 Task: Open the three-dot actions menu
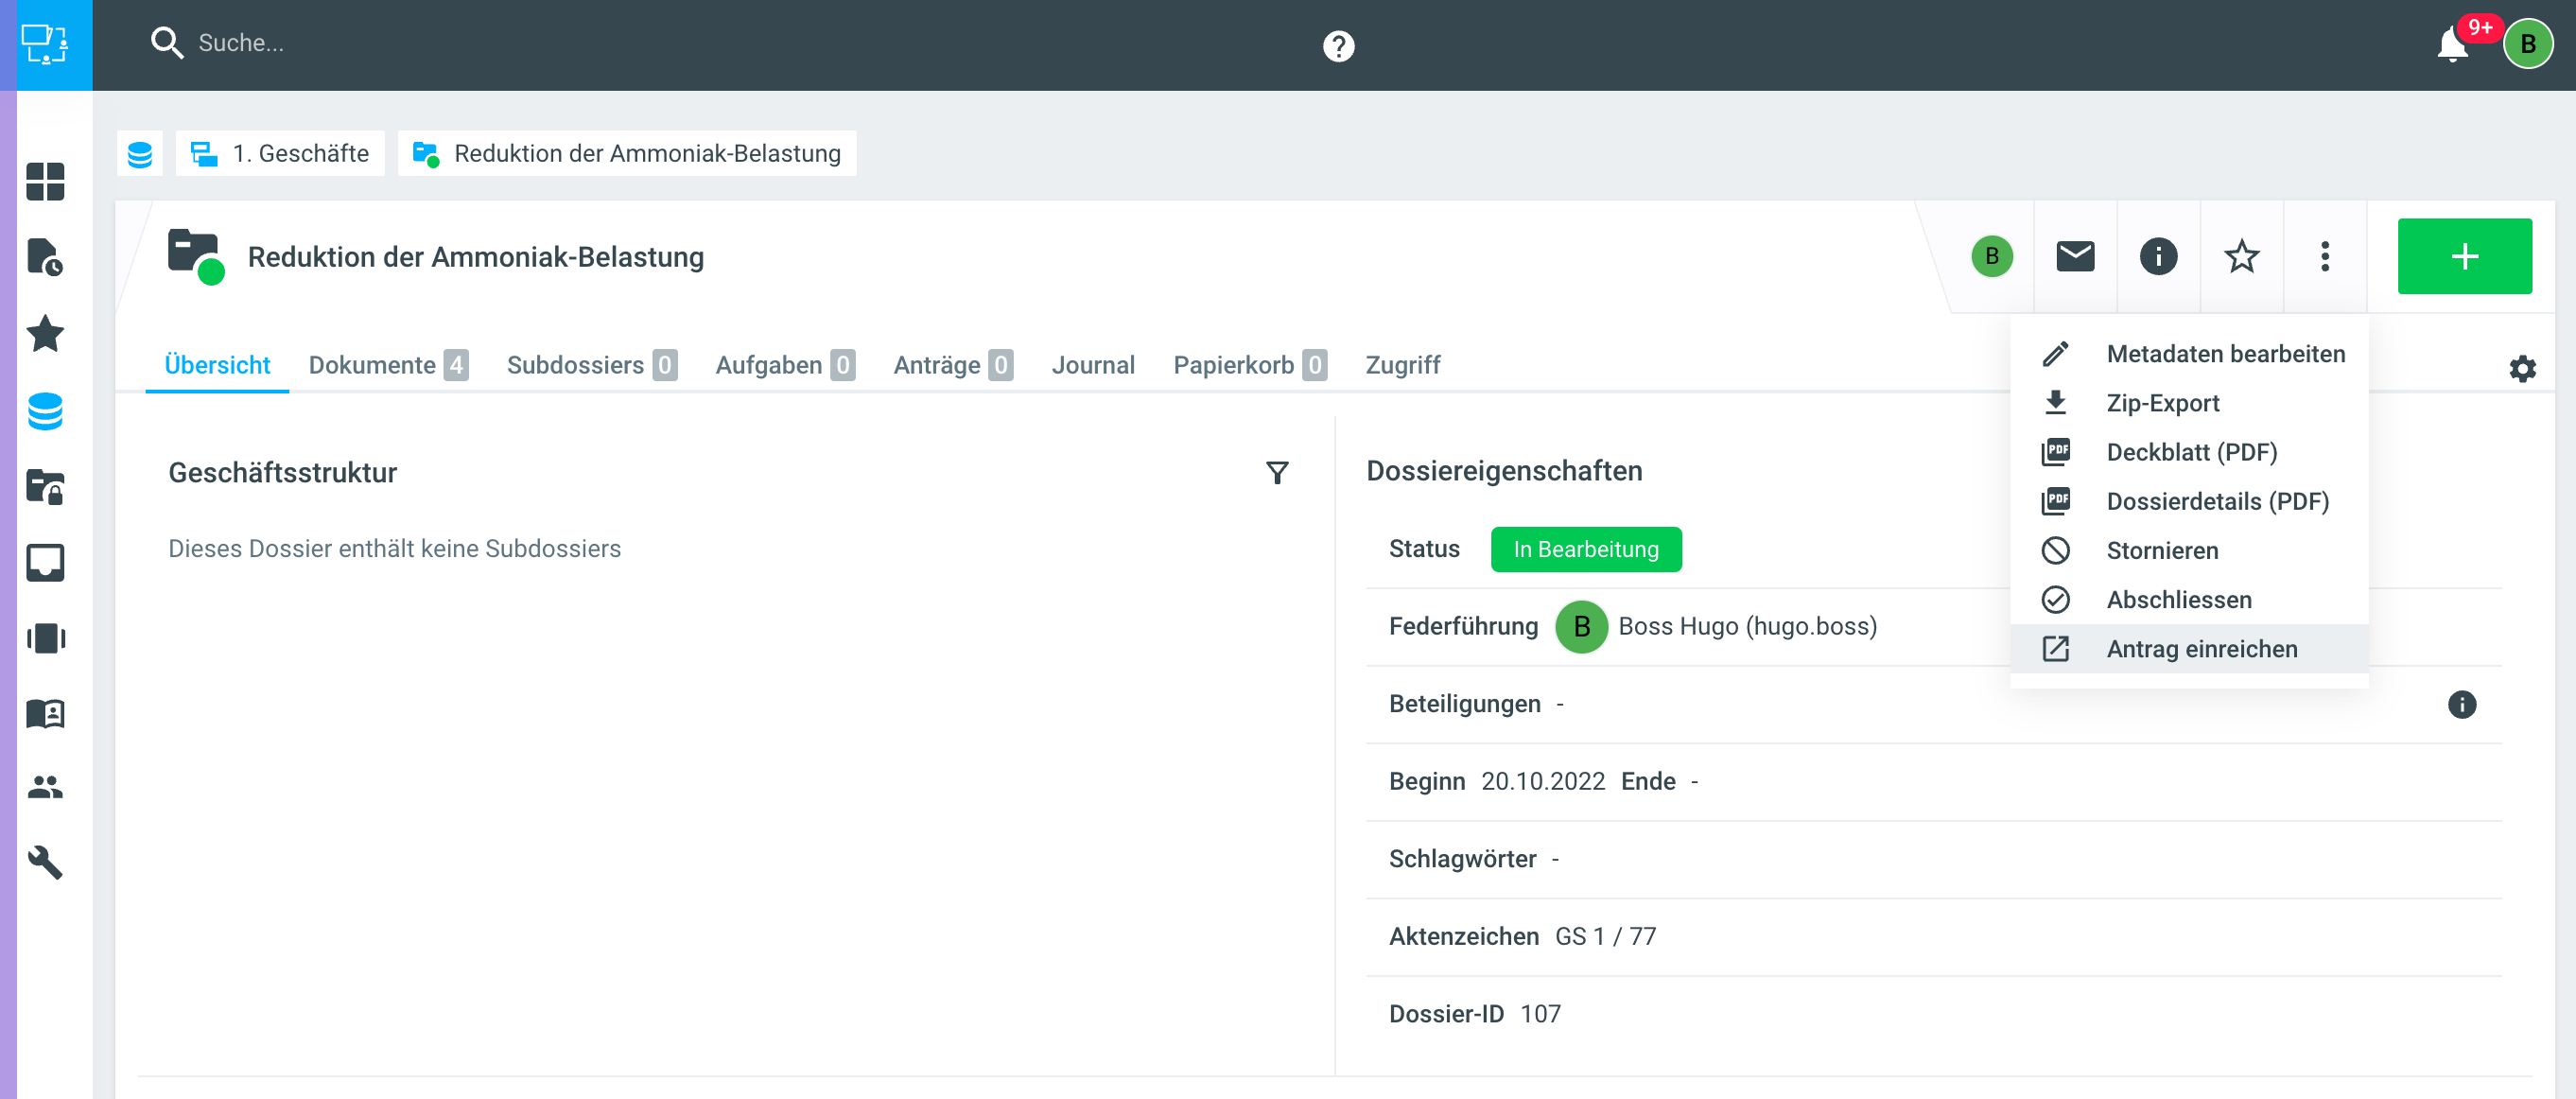2325,256
